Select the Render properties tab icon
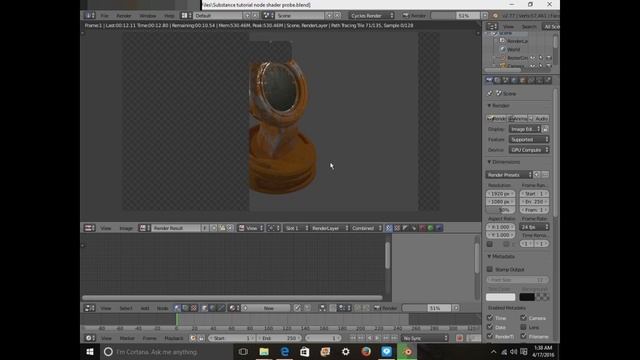640x360 pixels. tap(489, 80)
